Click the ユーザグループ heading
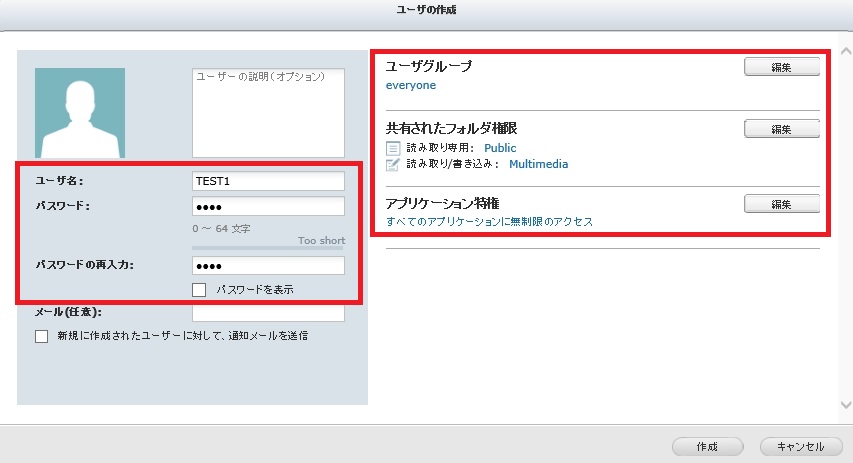The image size is (853, 463). 429,66
